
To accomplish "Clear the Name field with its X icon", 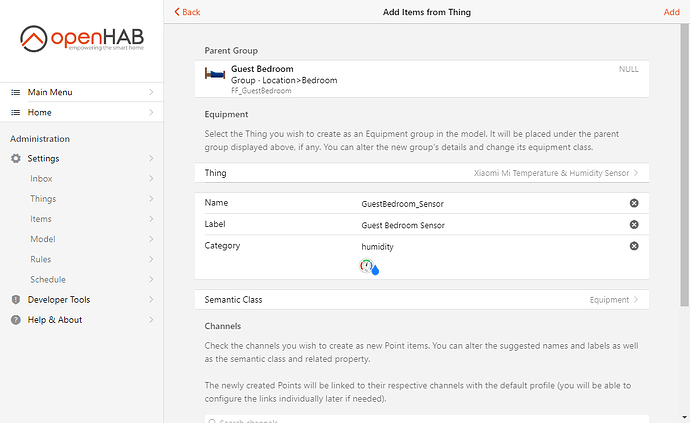I will [x=634, y=203].
